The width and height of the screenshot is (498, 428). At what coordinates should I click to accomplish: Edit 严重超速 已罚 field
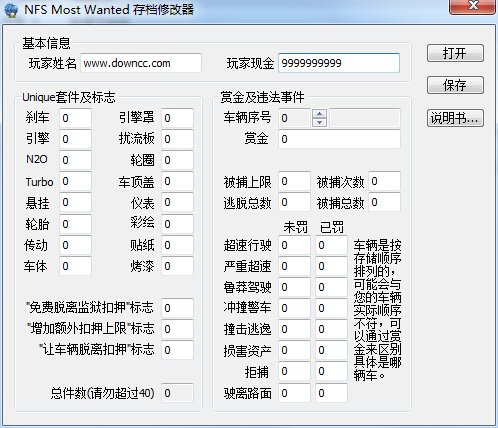(x=331, y=266)
